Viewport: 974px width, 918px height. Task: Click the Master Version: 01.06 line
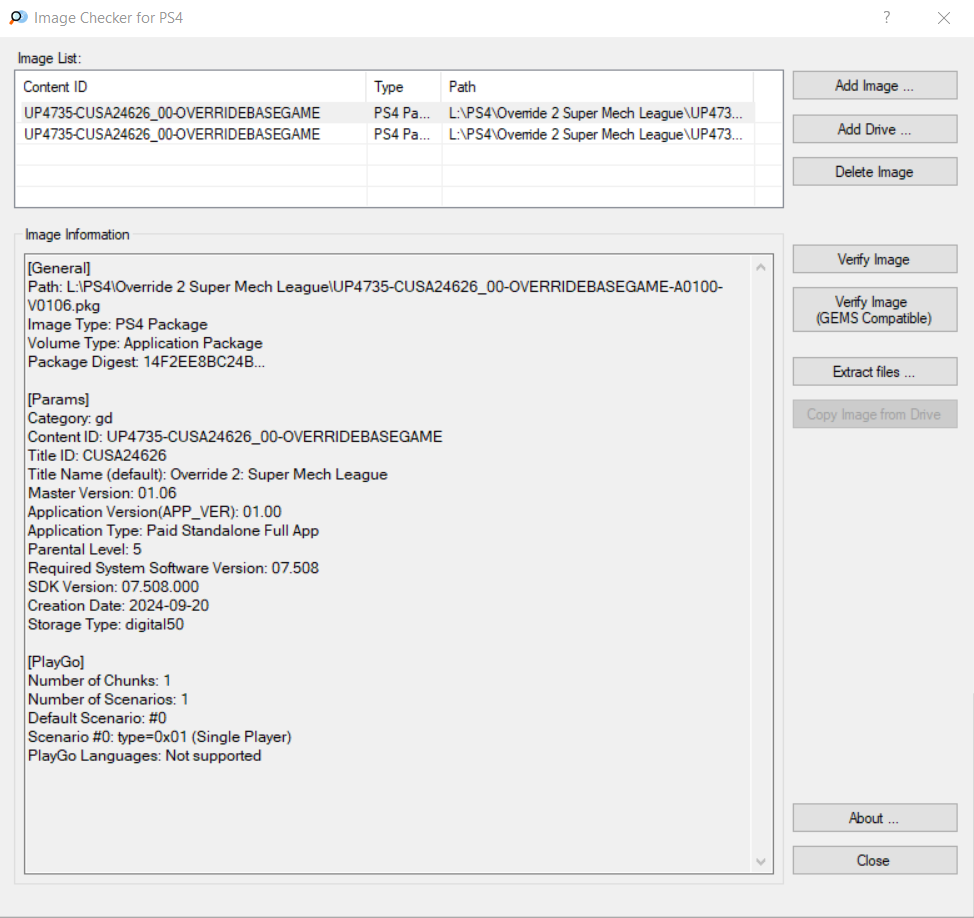[x=102, y=493]
